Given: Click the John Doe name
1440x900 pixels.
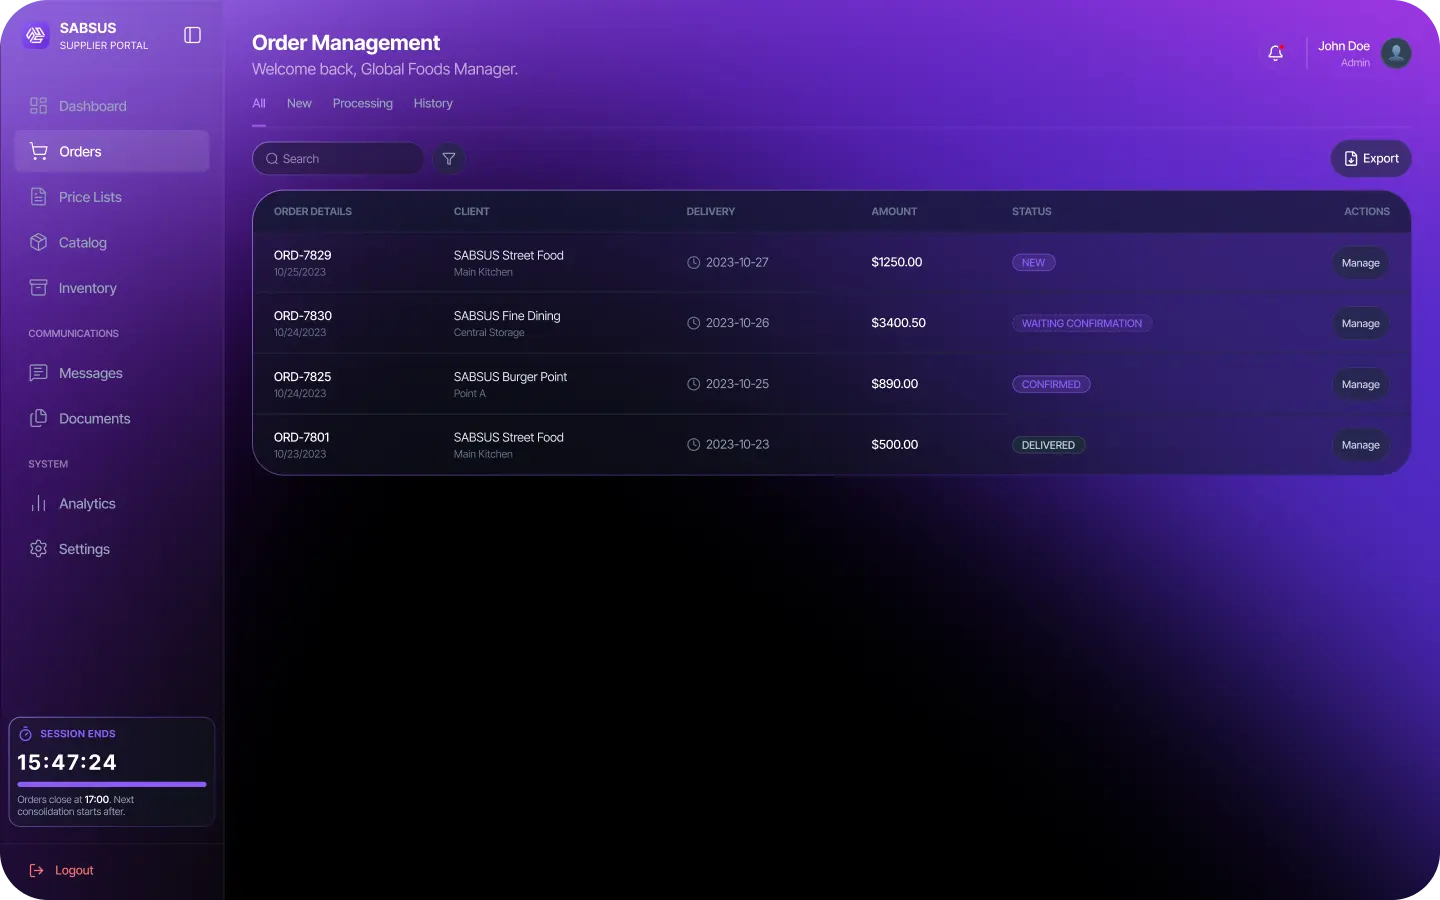Looking at the screenshot, I should pyautogui.click(x=1344, y=46).
